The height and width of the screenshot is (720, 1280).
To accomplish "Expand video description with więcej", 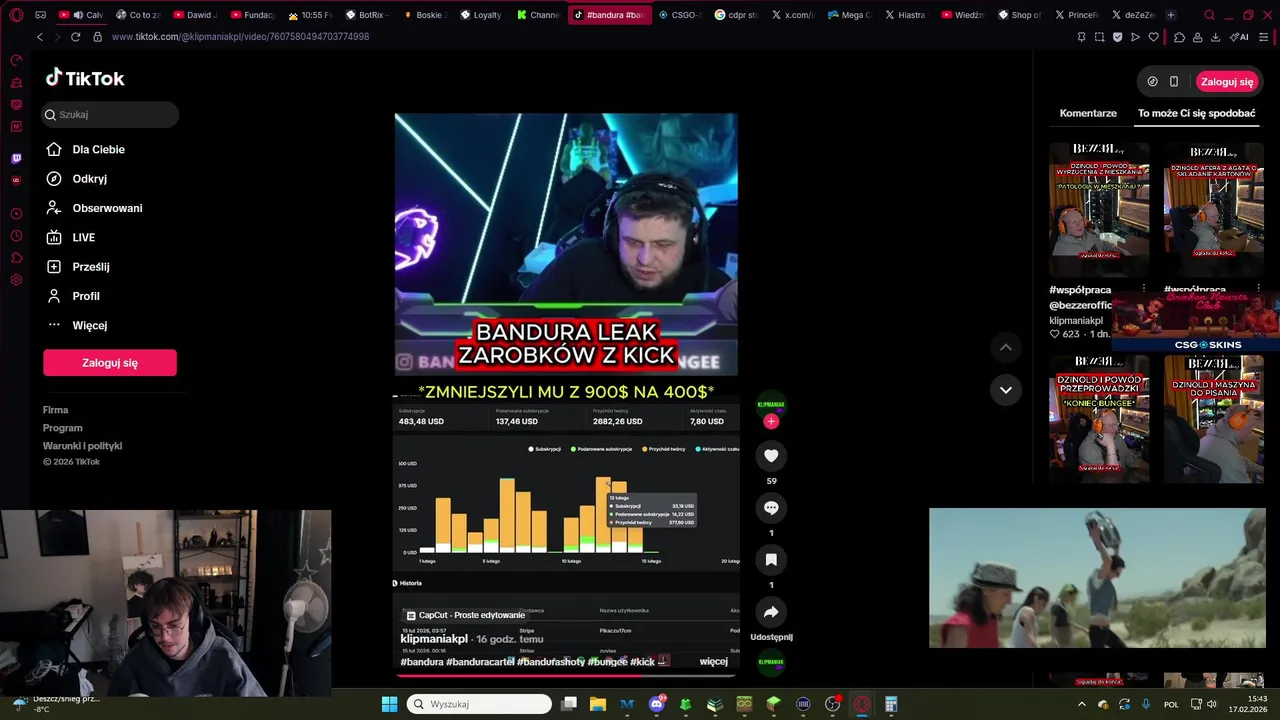I will pyautogui.click(x=713, y=662).
